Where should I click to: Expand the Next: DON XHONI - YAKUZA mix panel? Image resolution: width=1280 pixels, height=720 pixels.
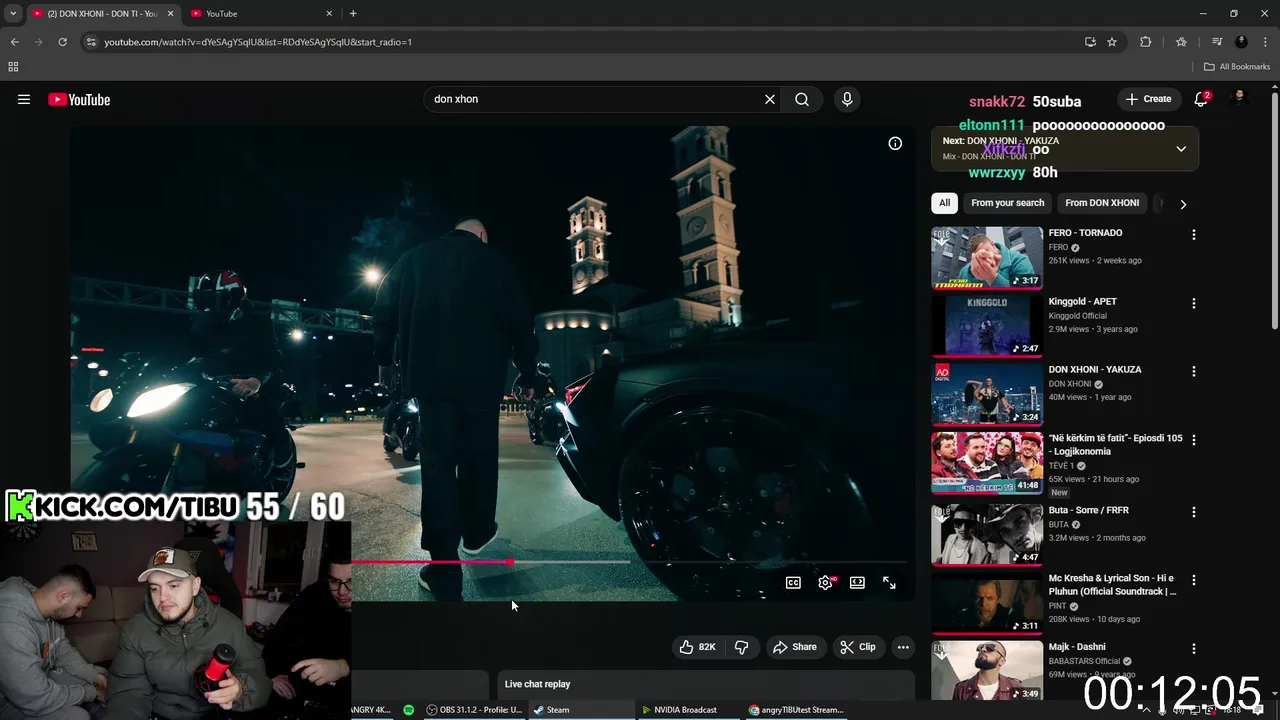(1181, 149)
